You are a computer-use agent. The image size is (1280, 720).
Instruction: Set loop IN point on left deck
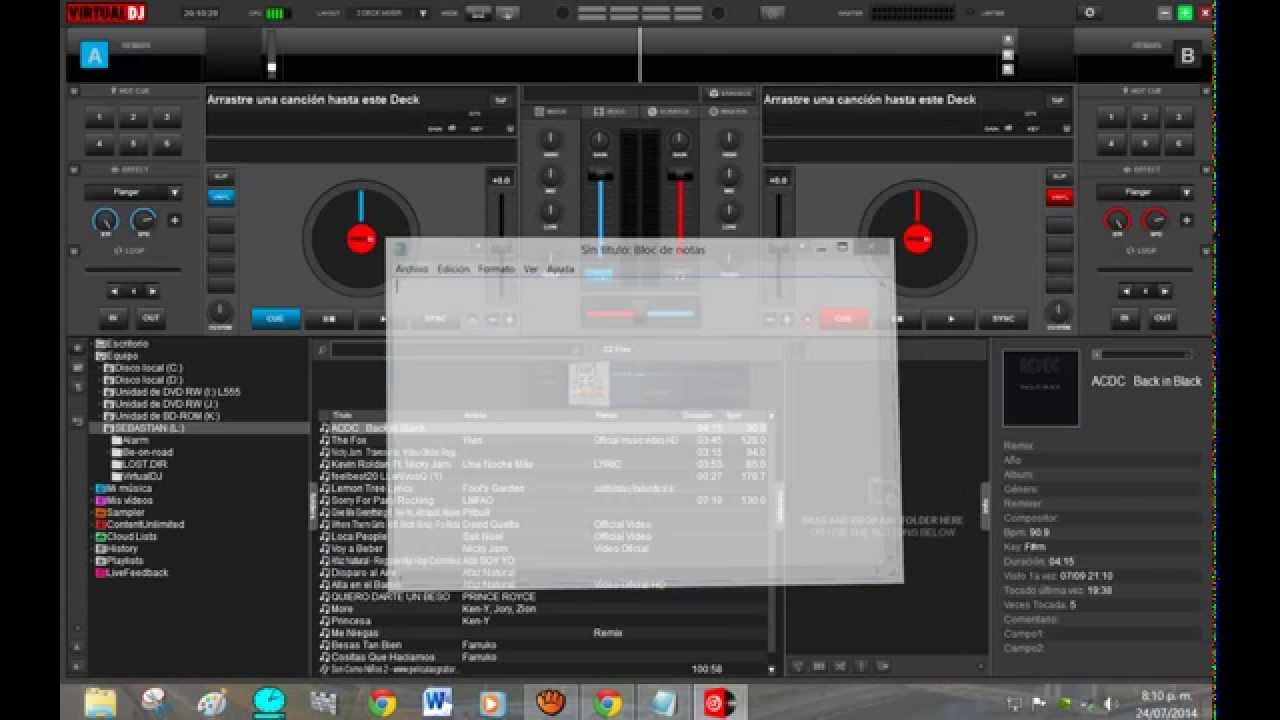click(114, 318)
